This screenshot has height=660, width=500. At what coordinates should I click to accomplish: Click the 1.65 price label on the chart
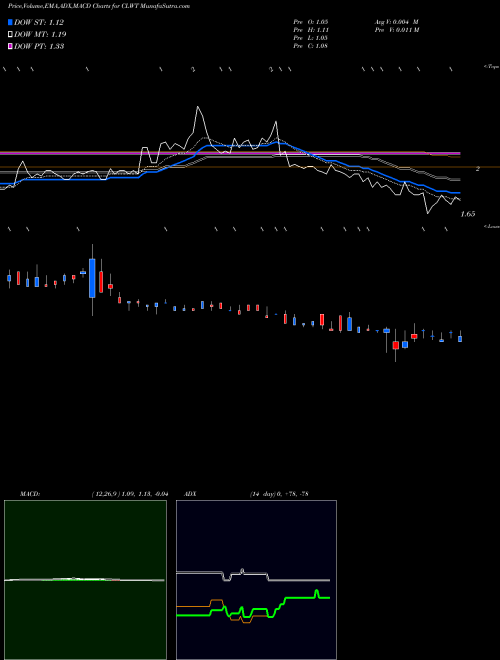pyautogui.click(x=468, y=214)
